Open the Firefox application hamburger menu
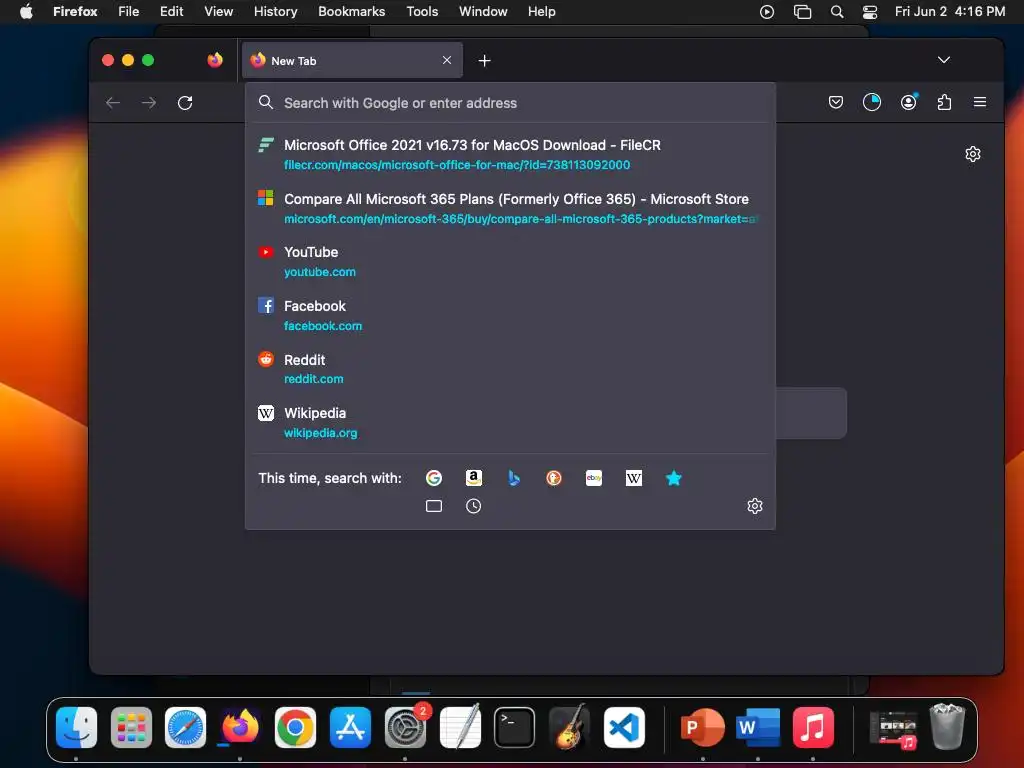 point(980,102)
